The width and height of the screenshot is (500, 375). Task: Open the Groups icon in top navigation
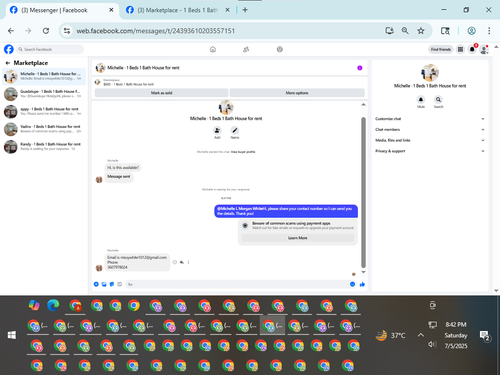point(280,49)
